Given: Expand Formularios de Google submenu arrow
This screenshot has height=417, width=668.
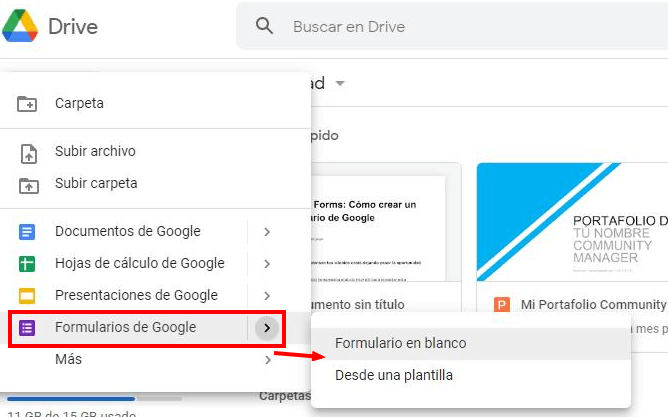Looking at the screenshot, I should point(267,328).
